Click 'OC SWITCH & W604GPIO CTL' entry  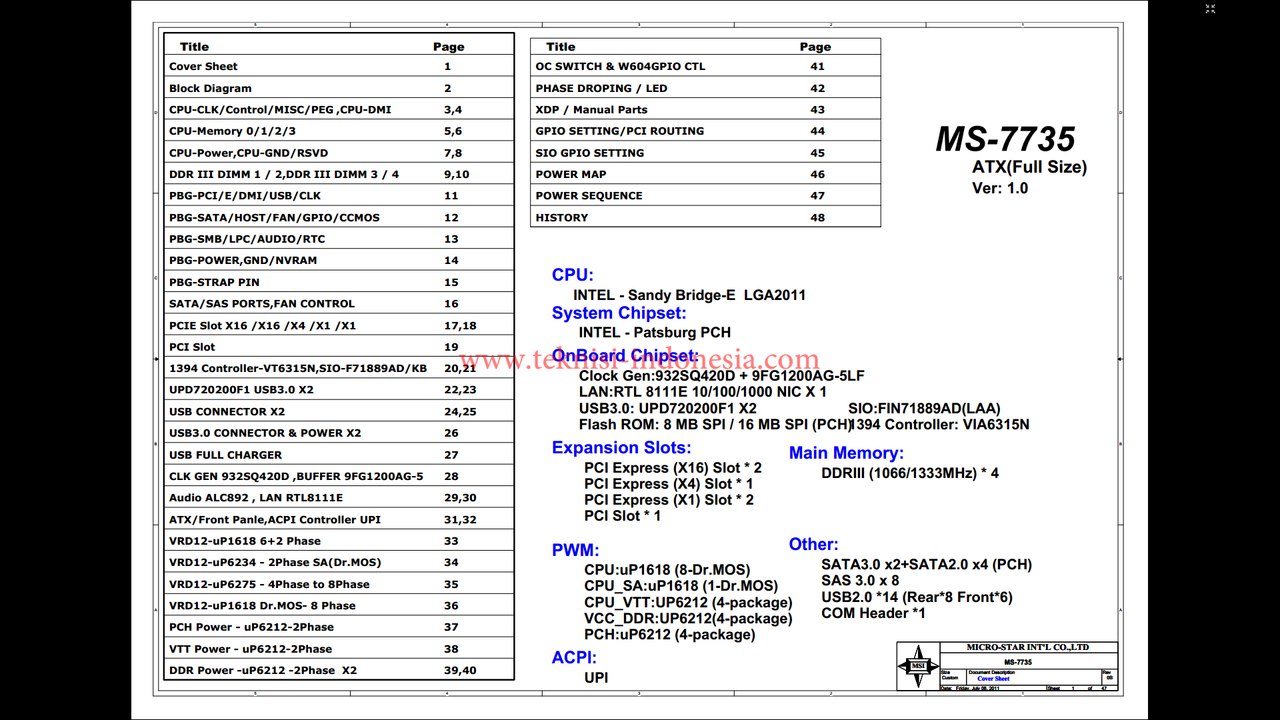click(x=705, y=66)
